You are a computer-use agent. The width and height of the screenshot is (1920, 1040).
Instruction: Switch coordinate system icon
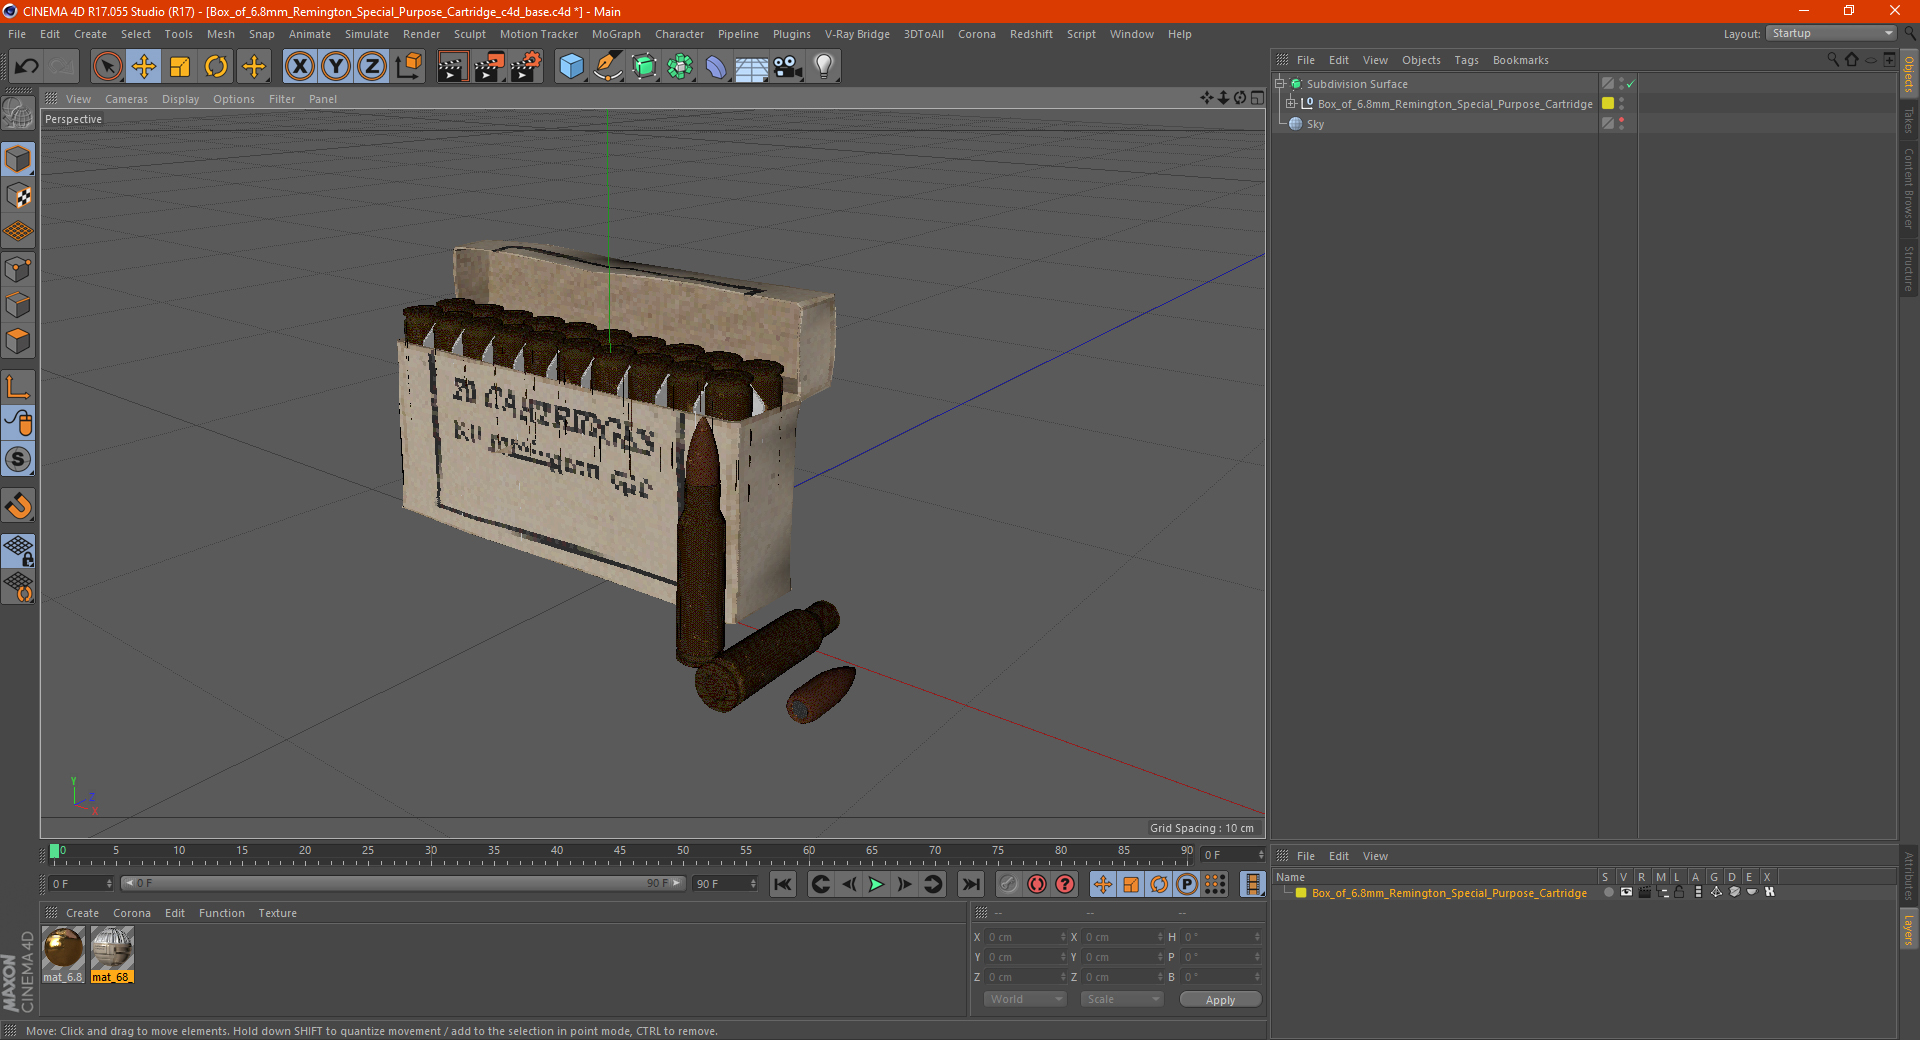click(x=408, y=67)
